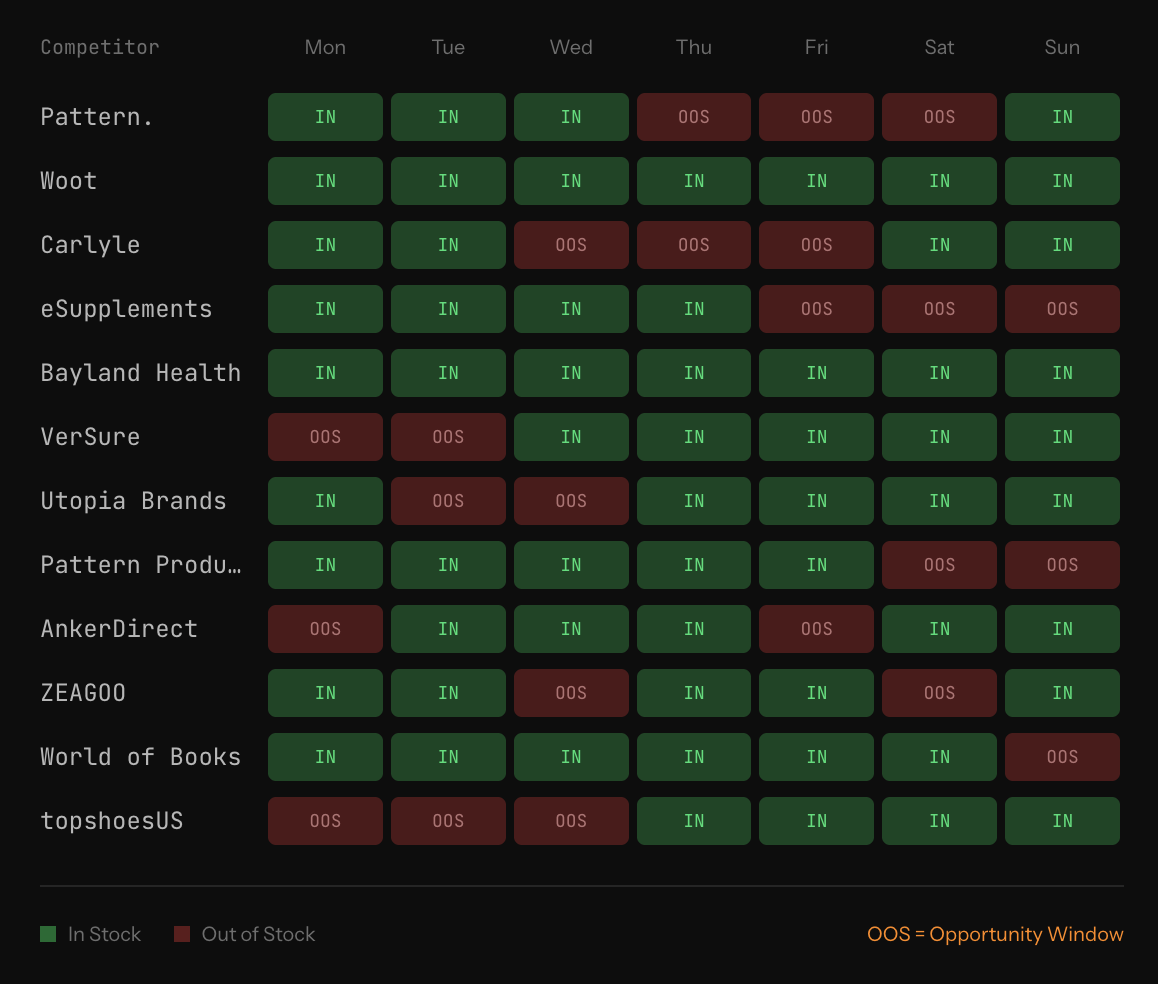Click Bayland Health Sunday IN cell
The image size is (1158, 984).
pyautogui.click(x=1062, y=373)
